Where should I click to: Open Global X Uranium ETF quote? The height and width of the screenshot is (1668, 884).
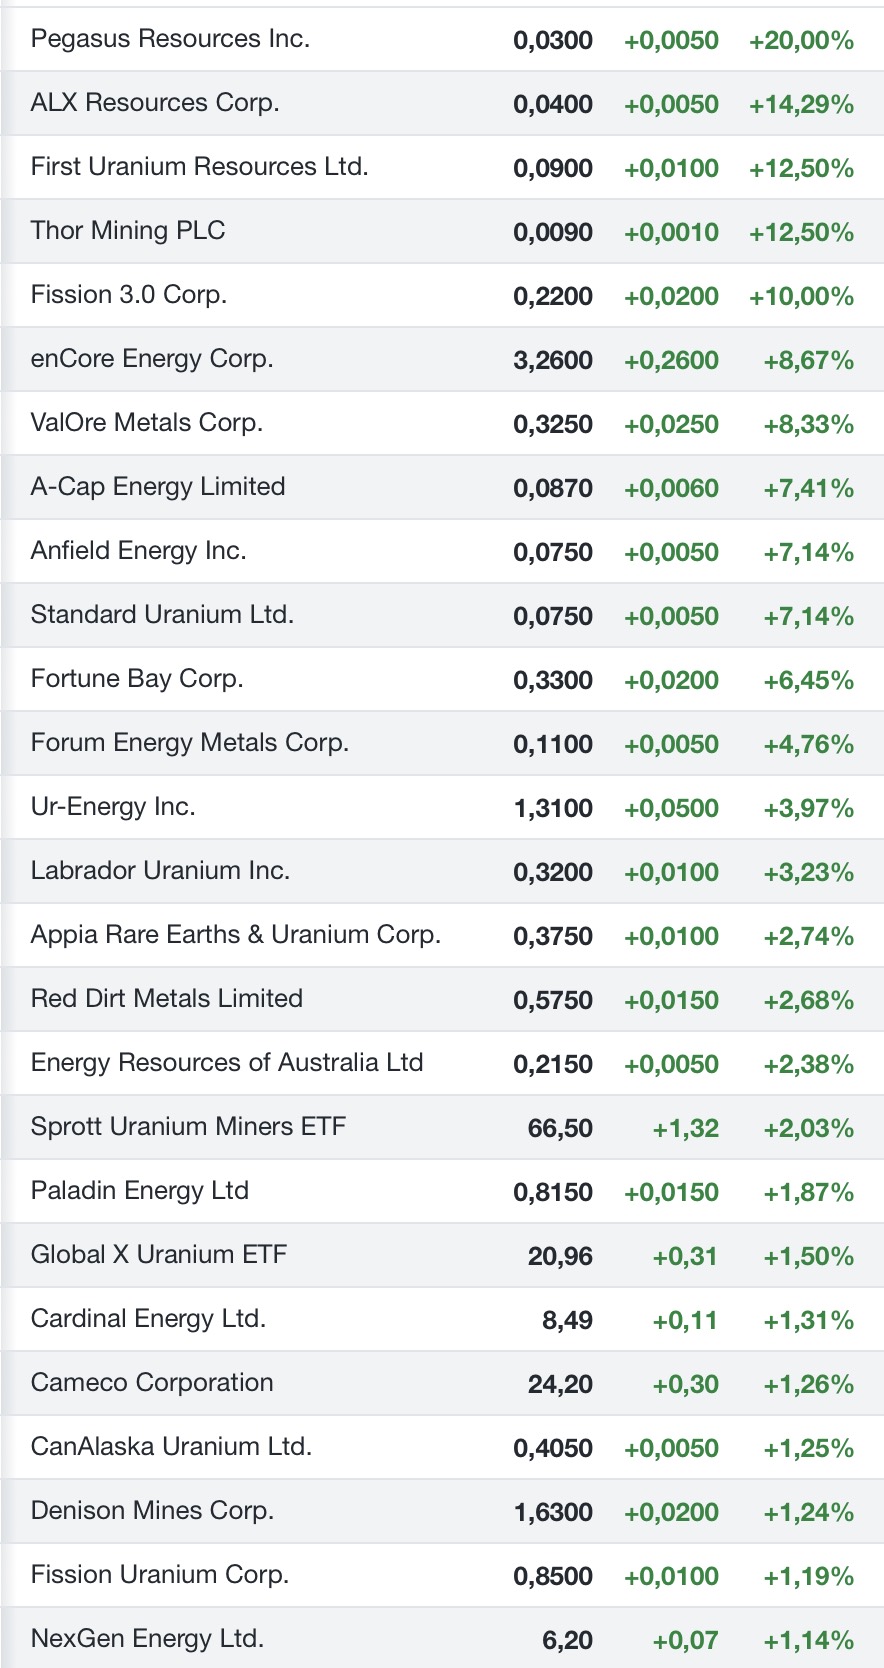(159, 1255)
